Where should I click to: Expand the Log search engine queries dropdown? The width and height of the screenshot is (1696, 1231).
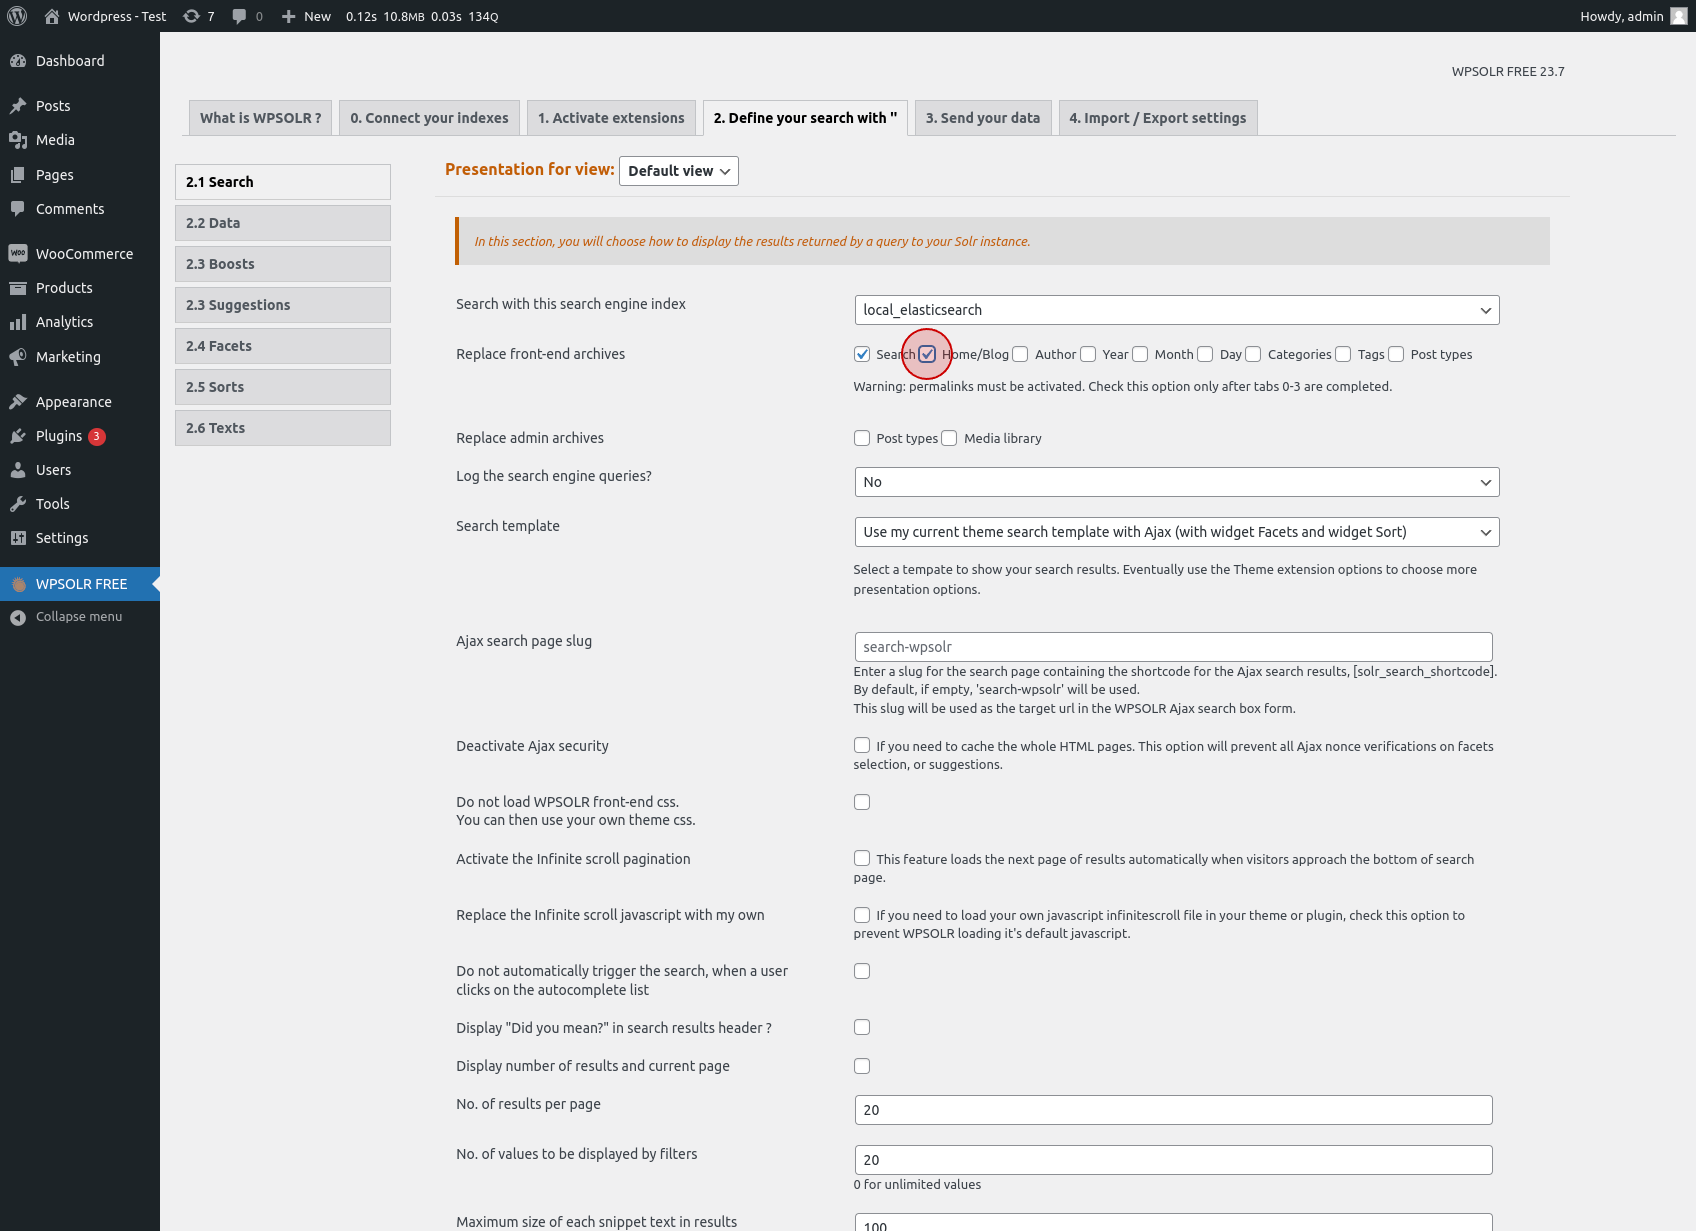(x=1177, y=482)
